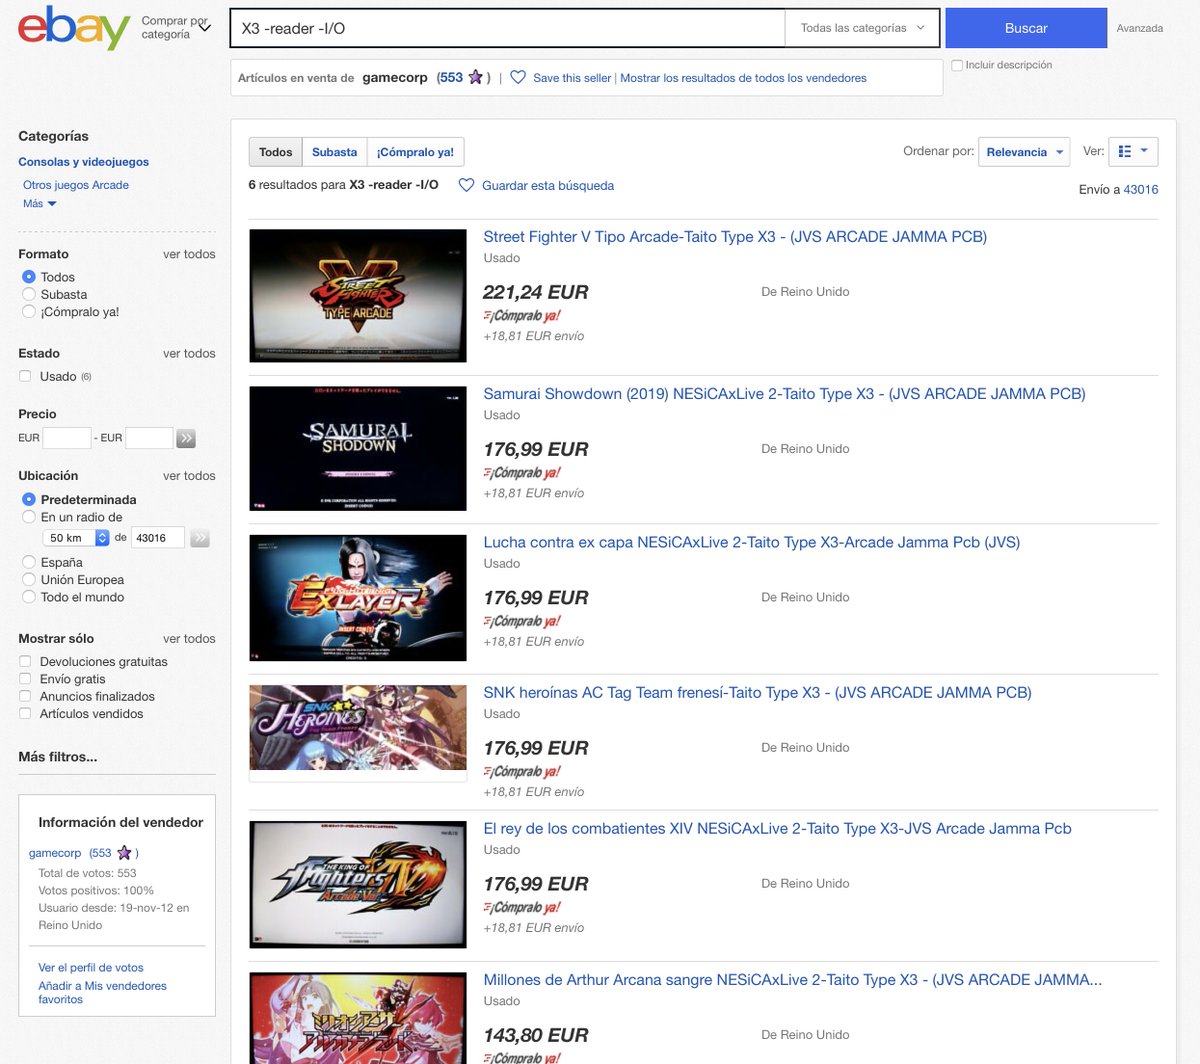Click the heart icon beside Guardar esta búsqueda
Screen dimensions: 1200x1064
[466, 185]
